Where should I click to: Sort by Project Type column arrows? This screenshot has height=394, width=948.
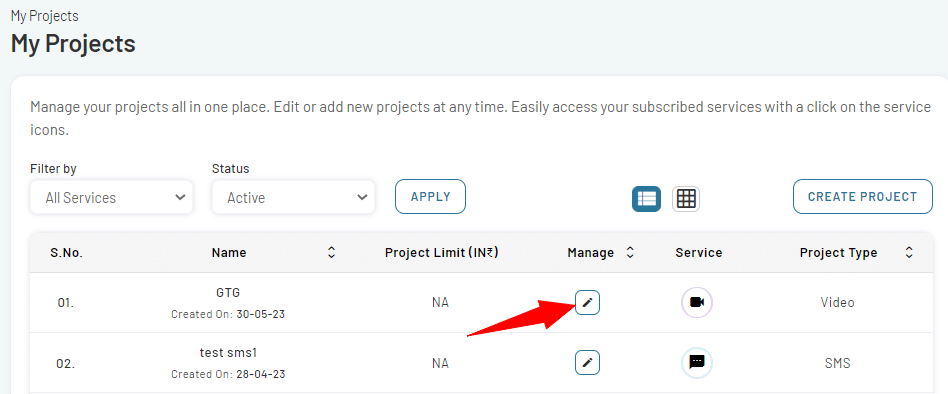pyautogui.click(x=909, y=253)
